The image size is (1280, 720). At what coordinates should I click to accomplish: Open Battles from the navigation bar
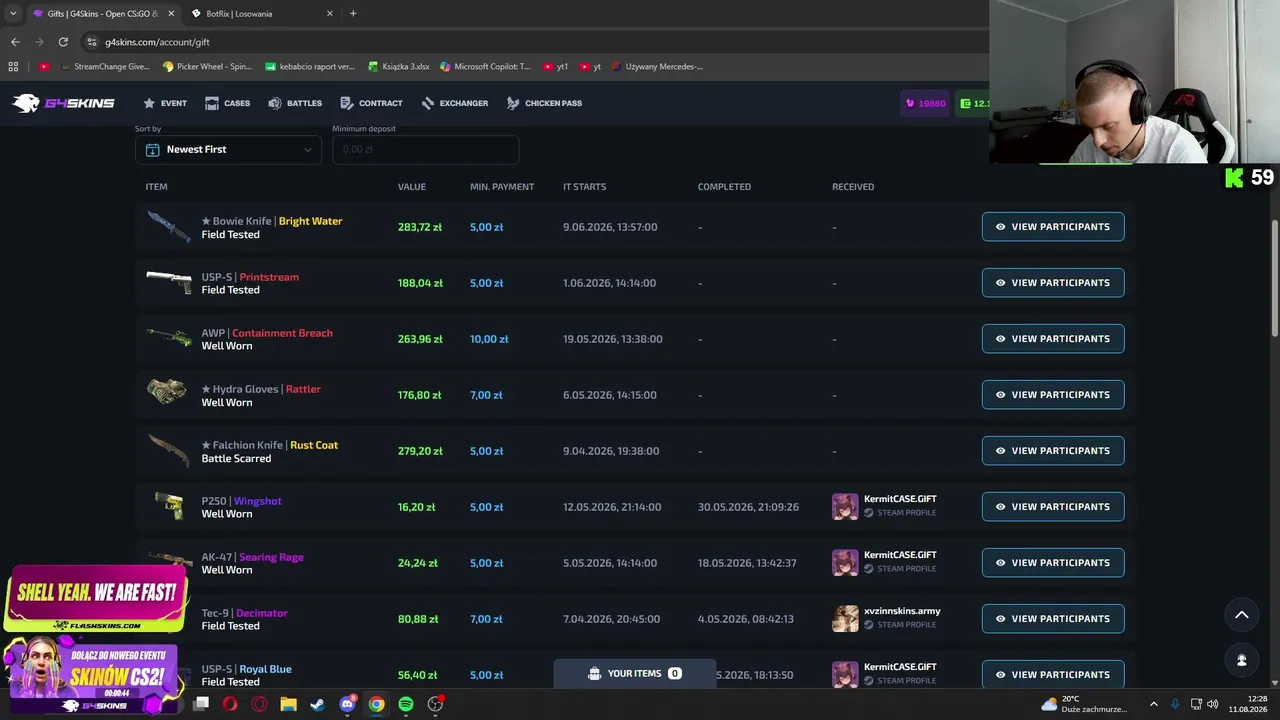coord(295,103)
